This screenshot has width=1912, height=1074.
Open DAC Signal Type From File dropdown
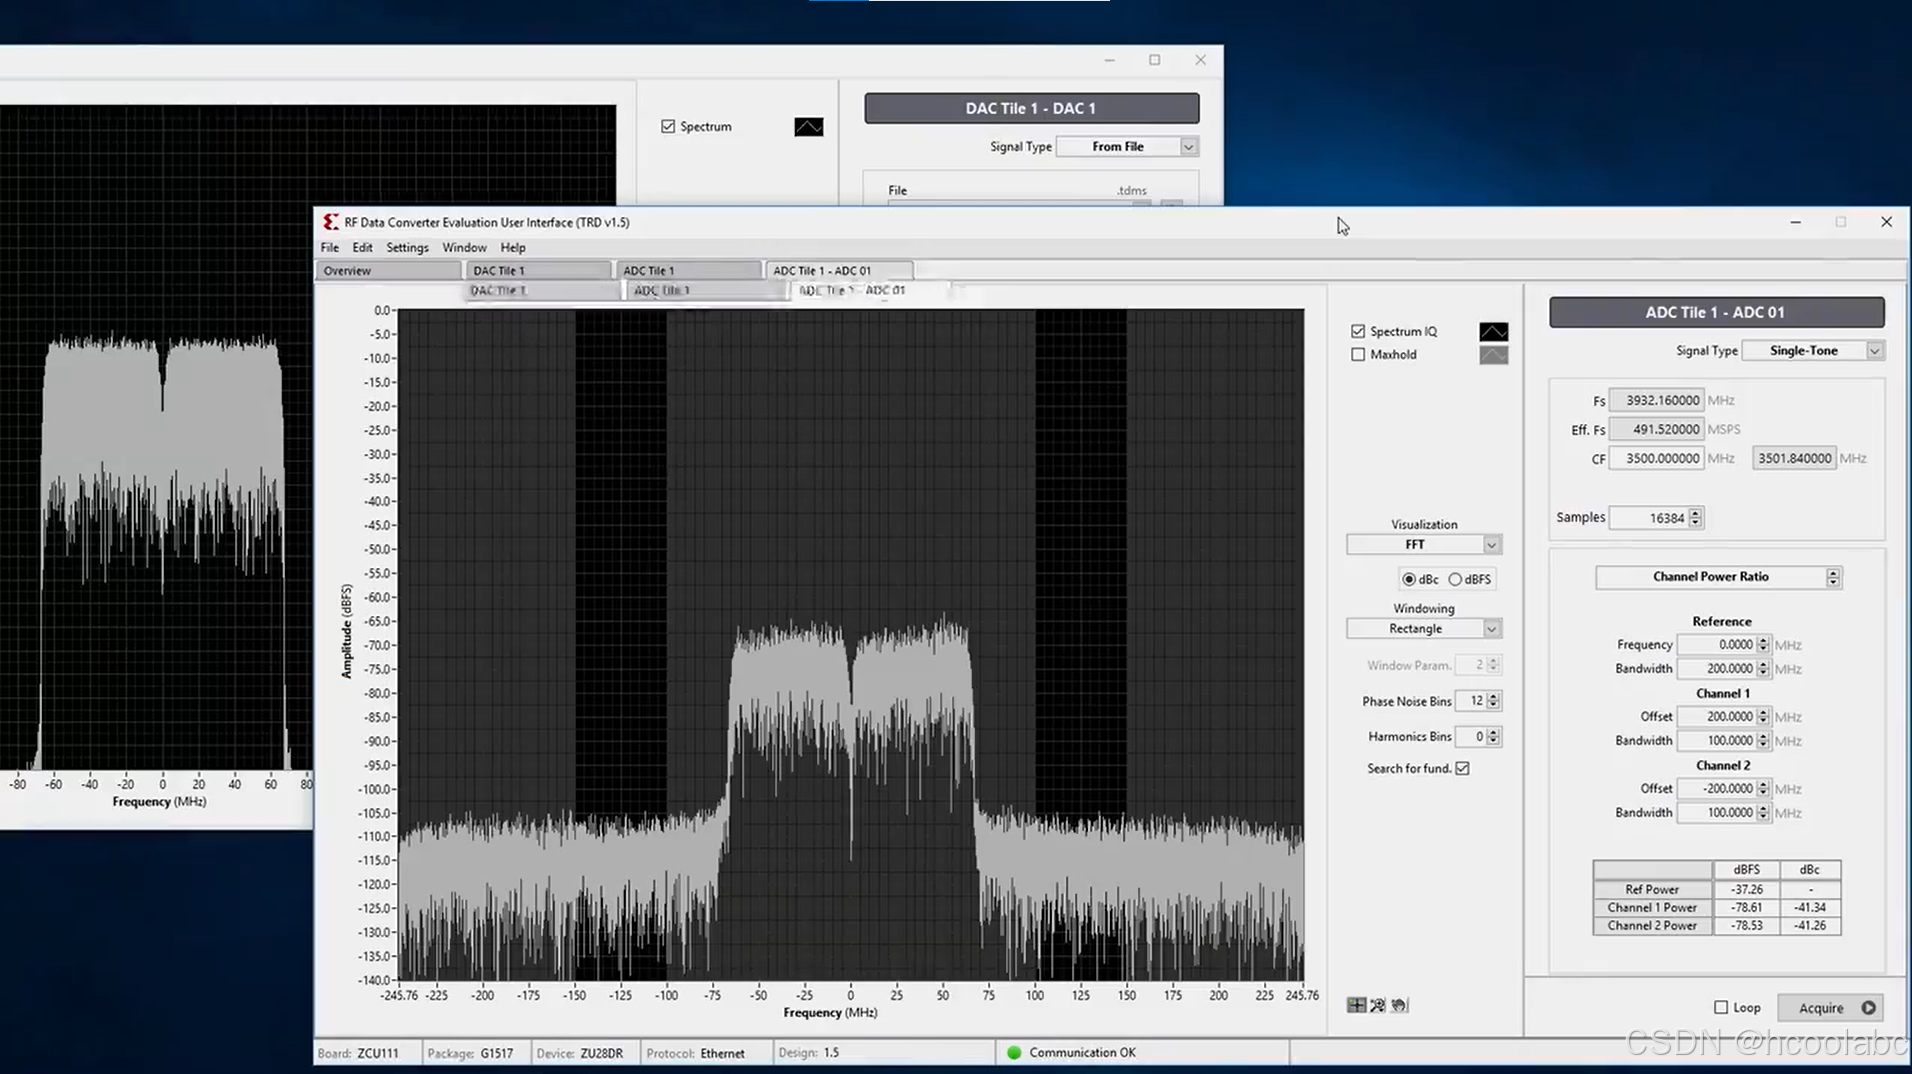coord(1128,147)
